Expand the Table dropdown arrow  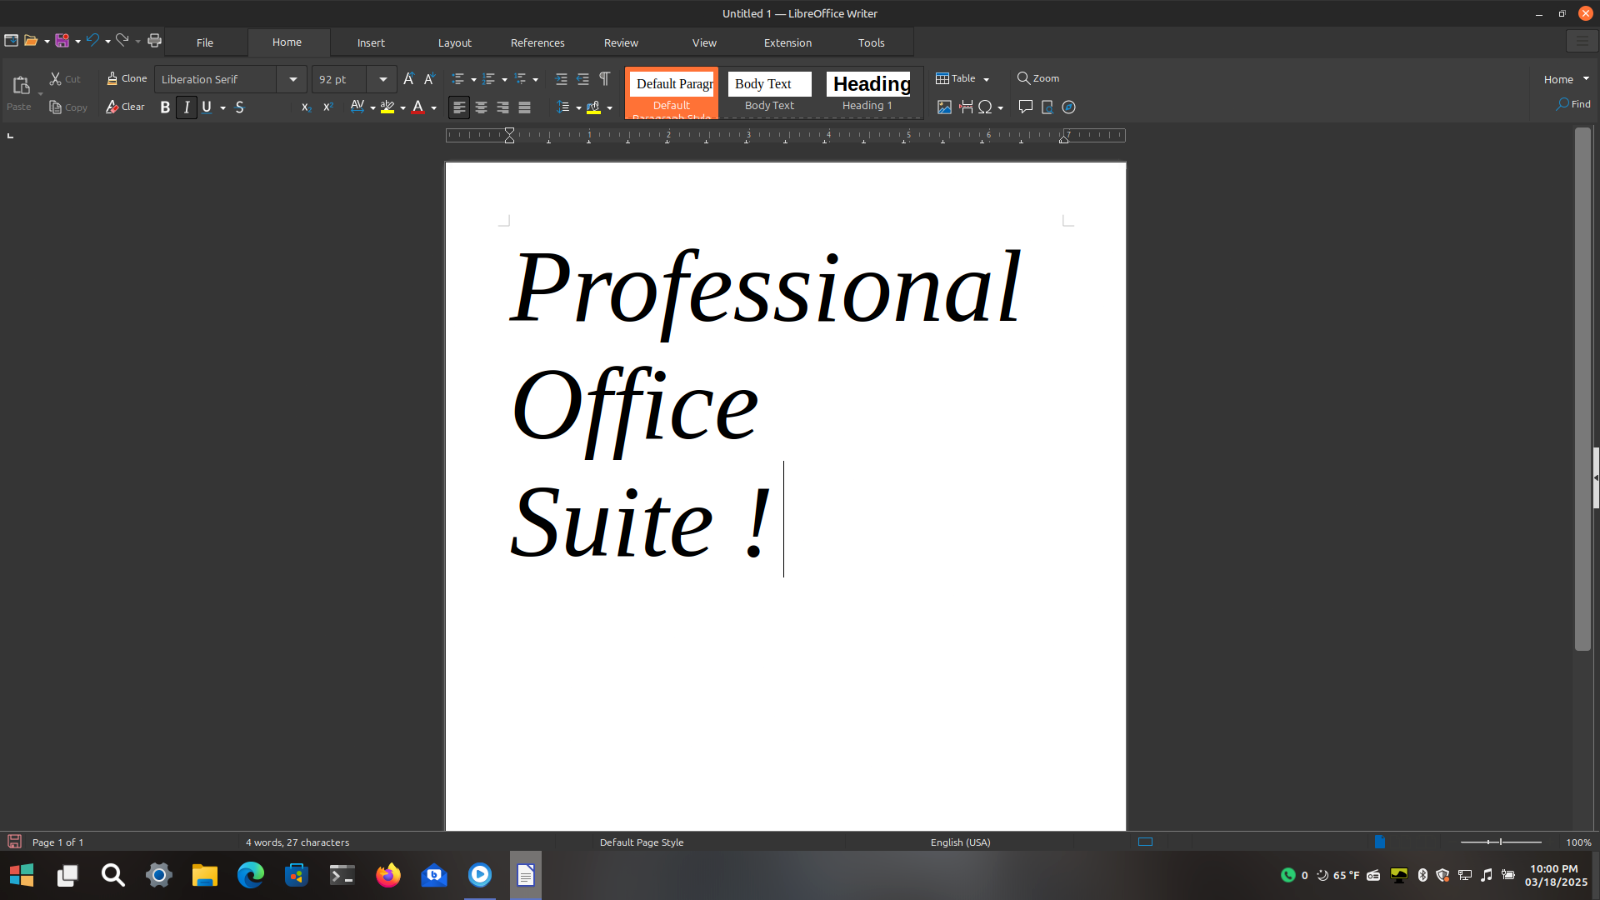(x=986, y=79)
